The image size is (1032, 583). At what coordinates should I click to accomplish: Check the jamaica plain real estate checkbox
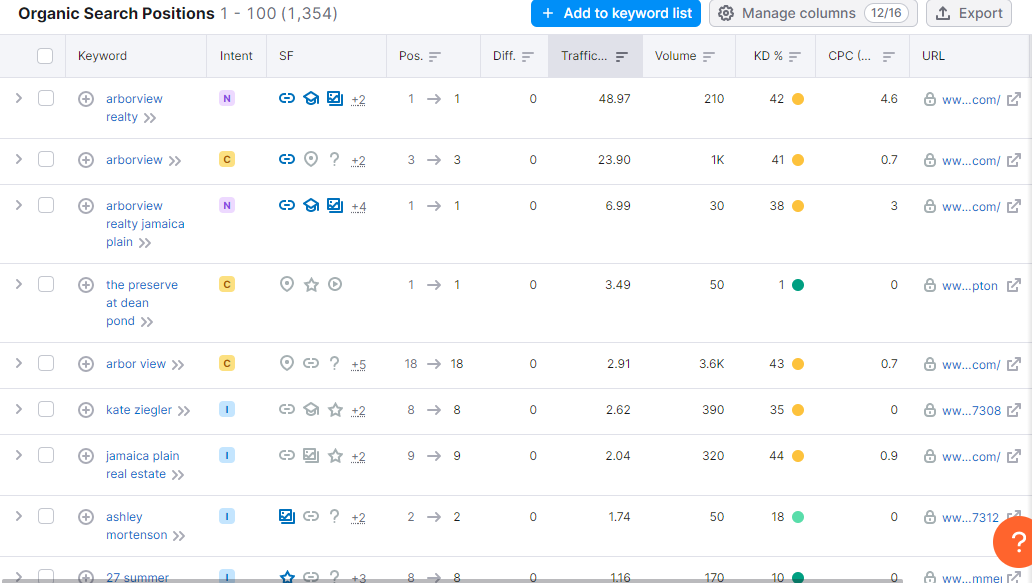coord(45,455)
